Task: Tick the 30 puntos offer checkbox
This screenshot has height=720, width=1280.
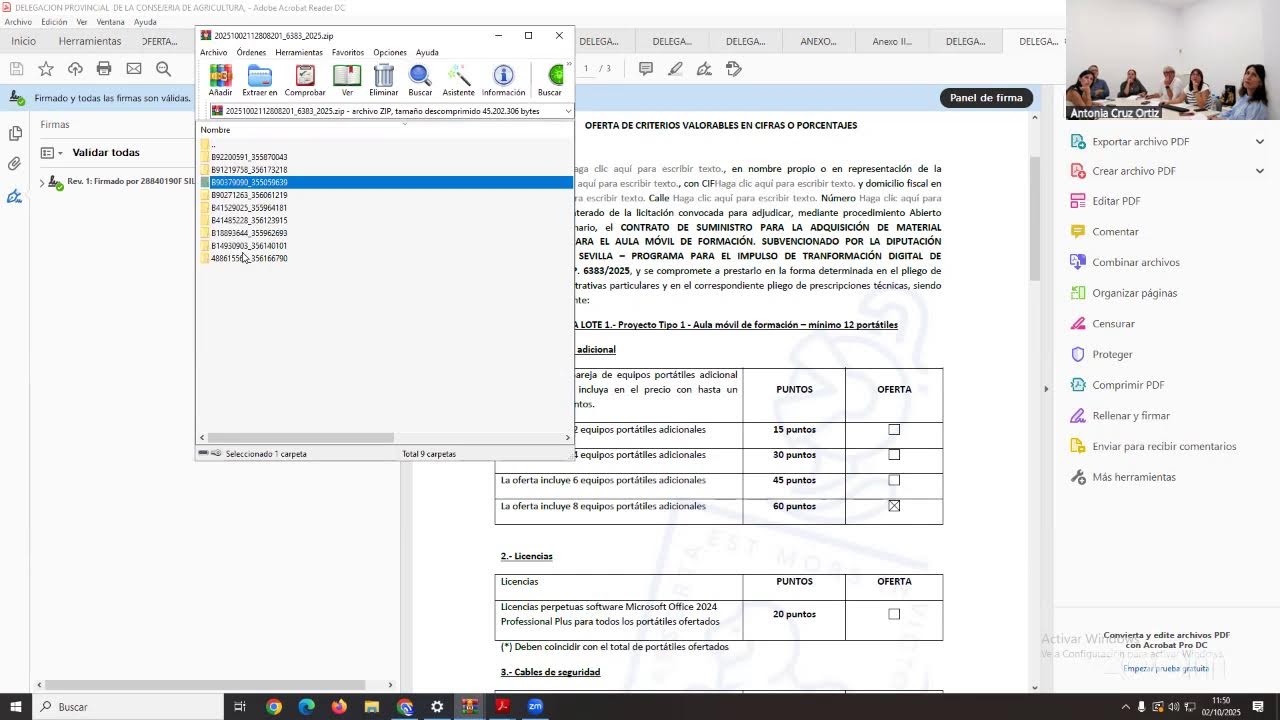Action: (x=894, y=455)
